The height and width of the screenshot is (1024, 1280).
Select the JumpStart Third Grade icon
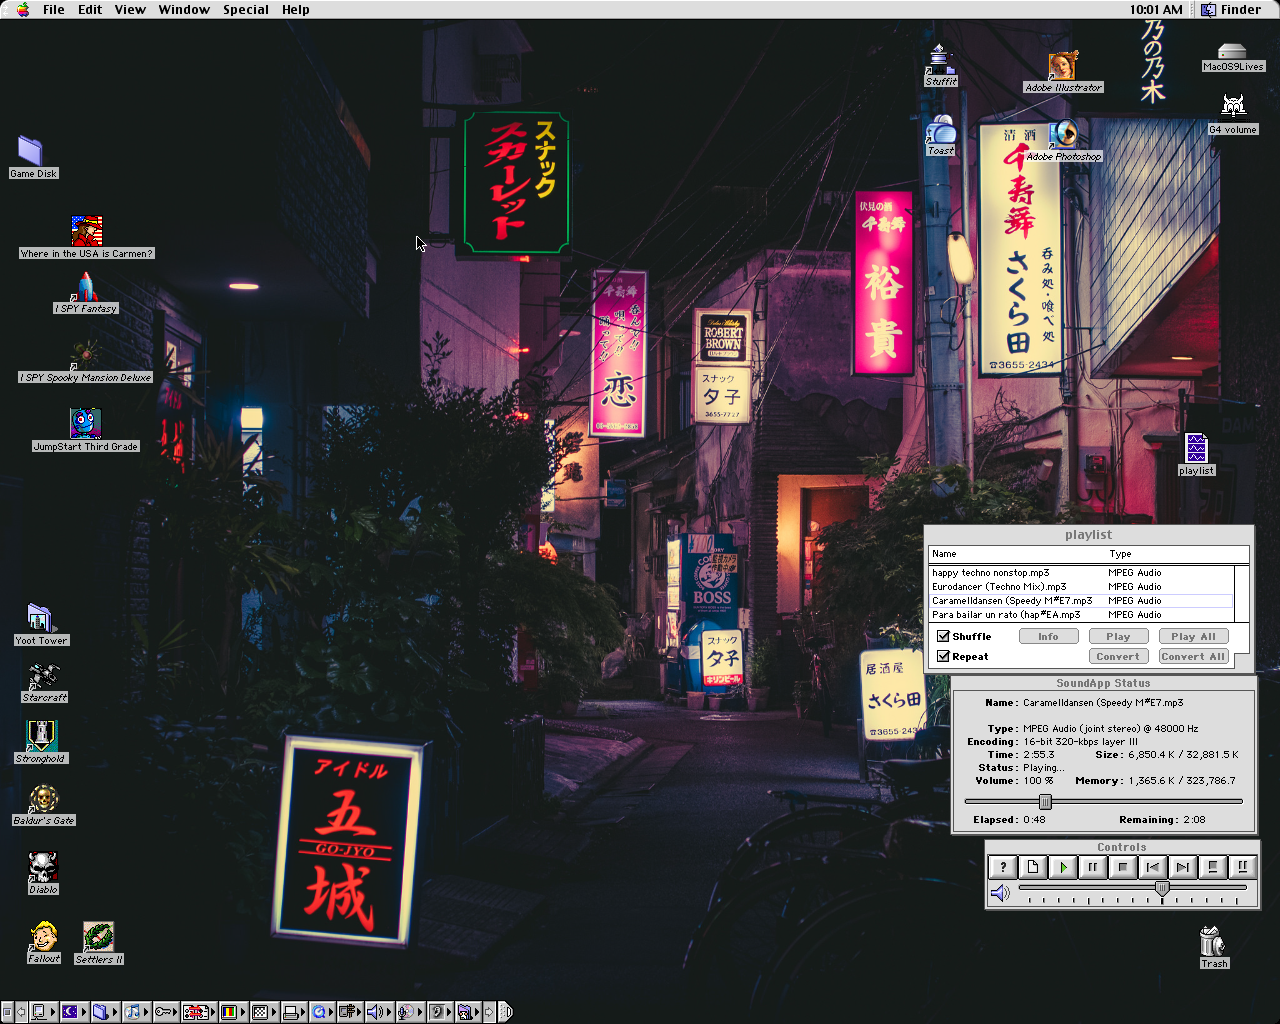point(85,431)
